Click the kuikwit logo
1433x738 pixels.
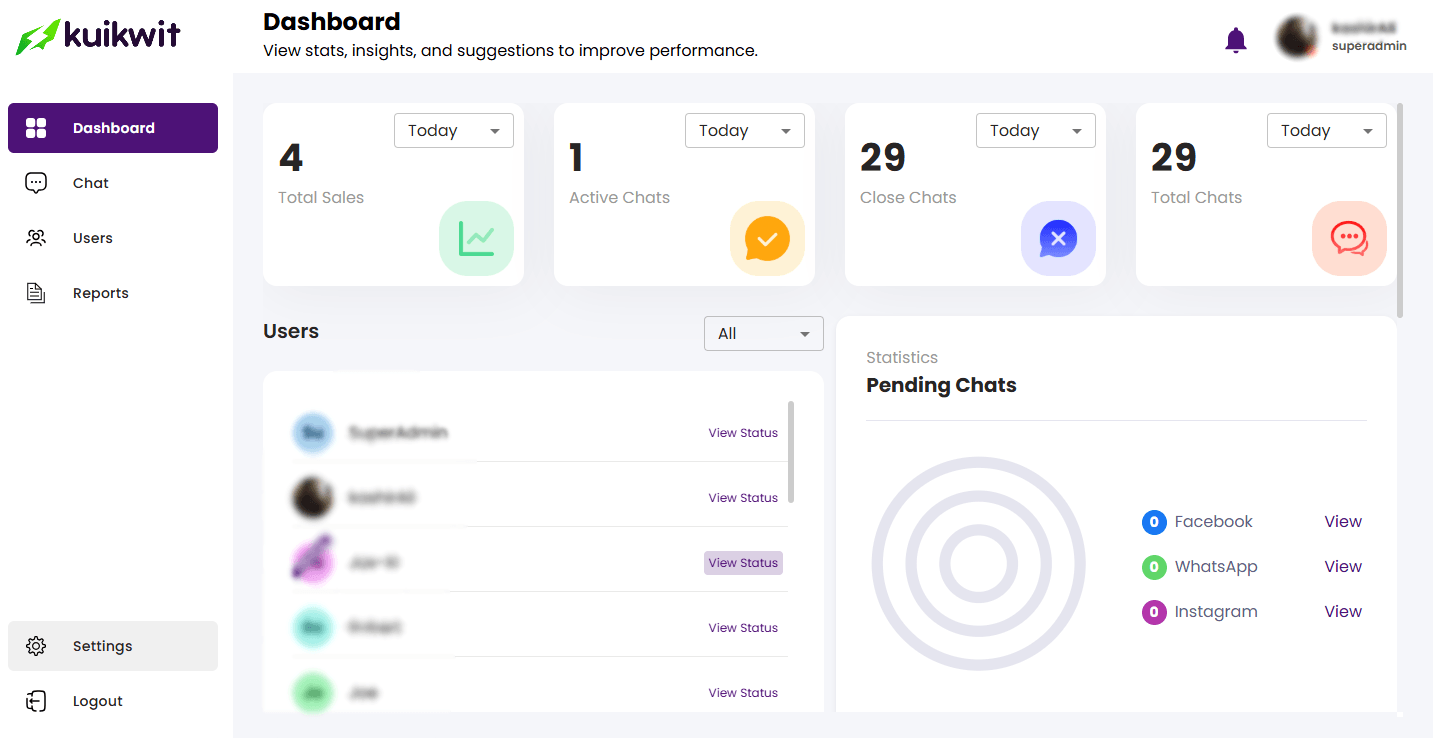pos(98,37)
